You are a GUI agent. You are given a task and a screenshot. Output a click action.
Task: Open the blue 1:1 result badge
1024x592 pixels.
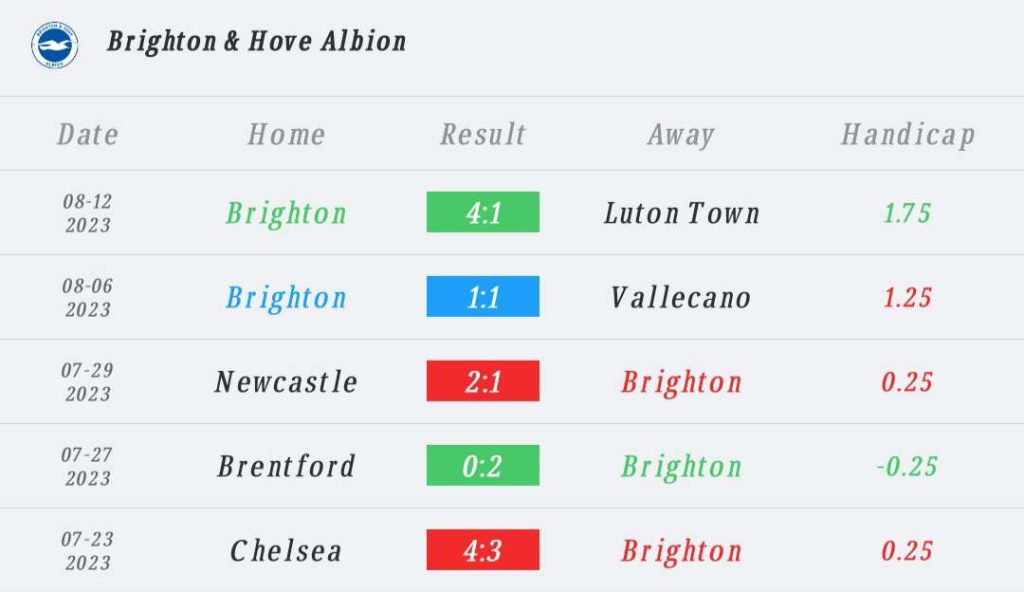pos(483,296)
